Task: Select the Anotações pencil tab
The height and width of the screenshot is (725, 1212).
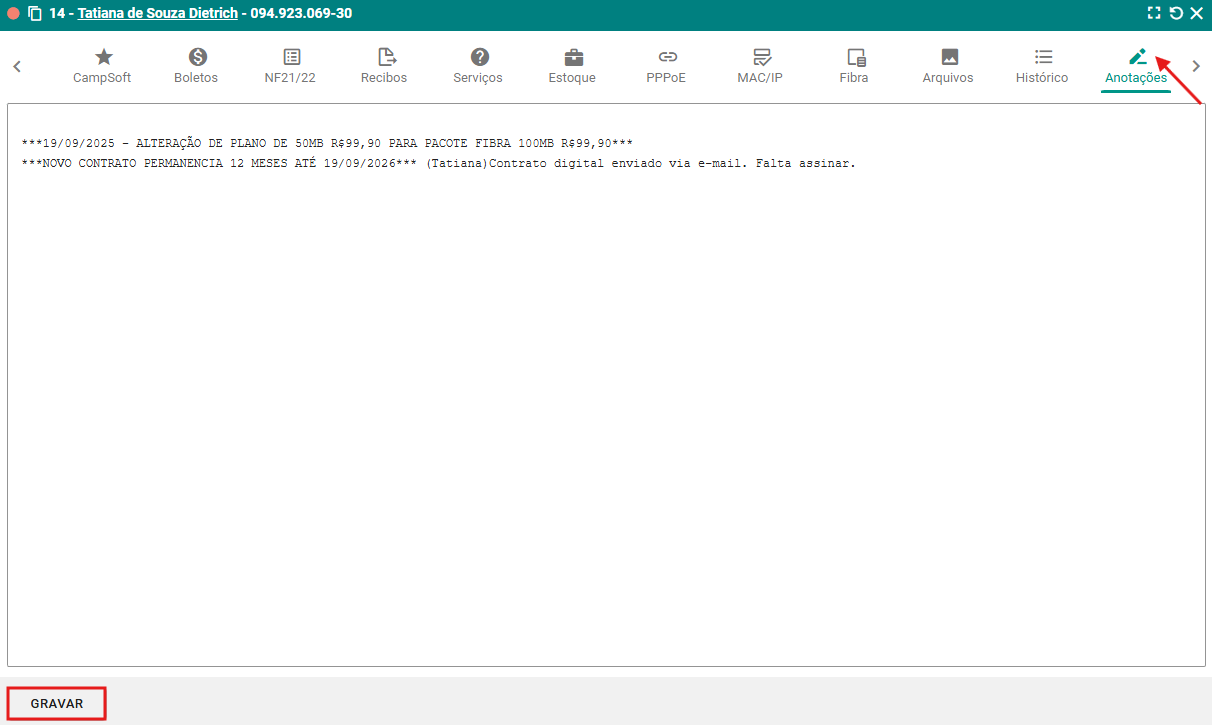Action: (1136, 57)
